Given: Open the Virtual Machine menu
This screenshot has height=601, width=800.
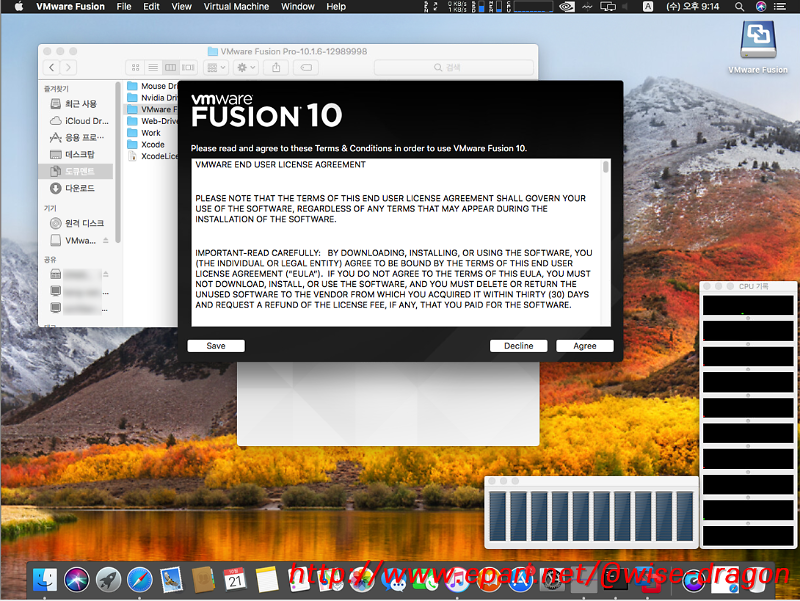Looking at the screenshot, I should (x=236, y=7).
